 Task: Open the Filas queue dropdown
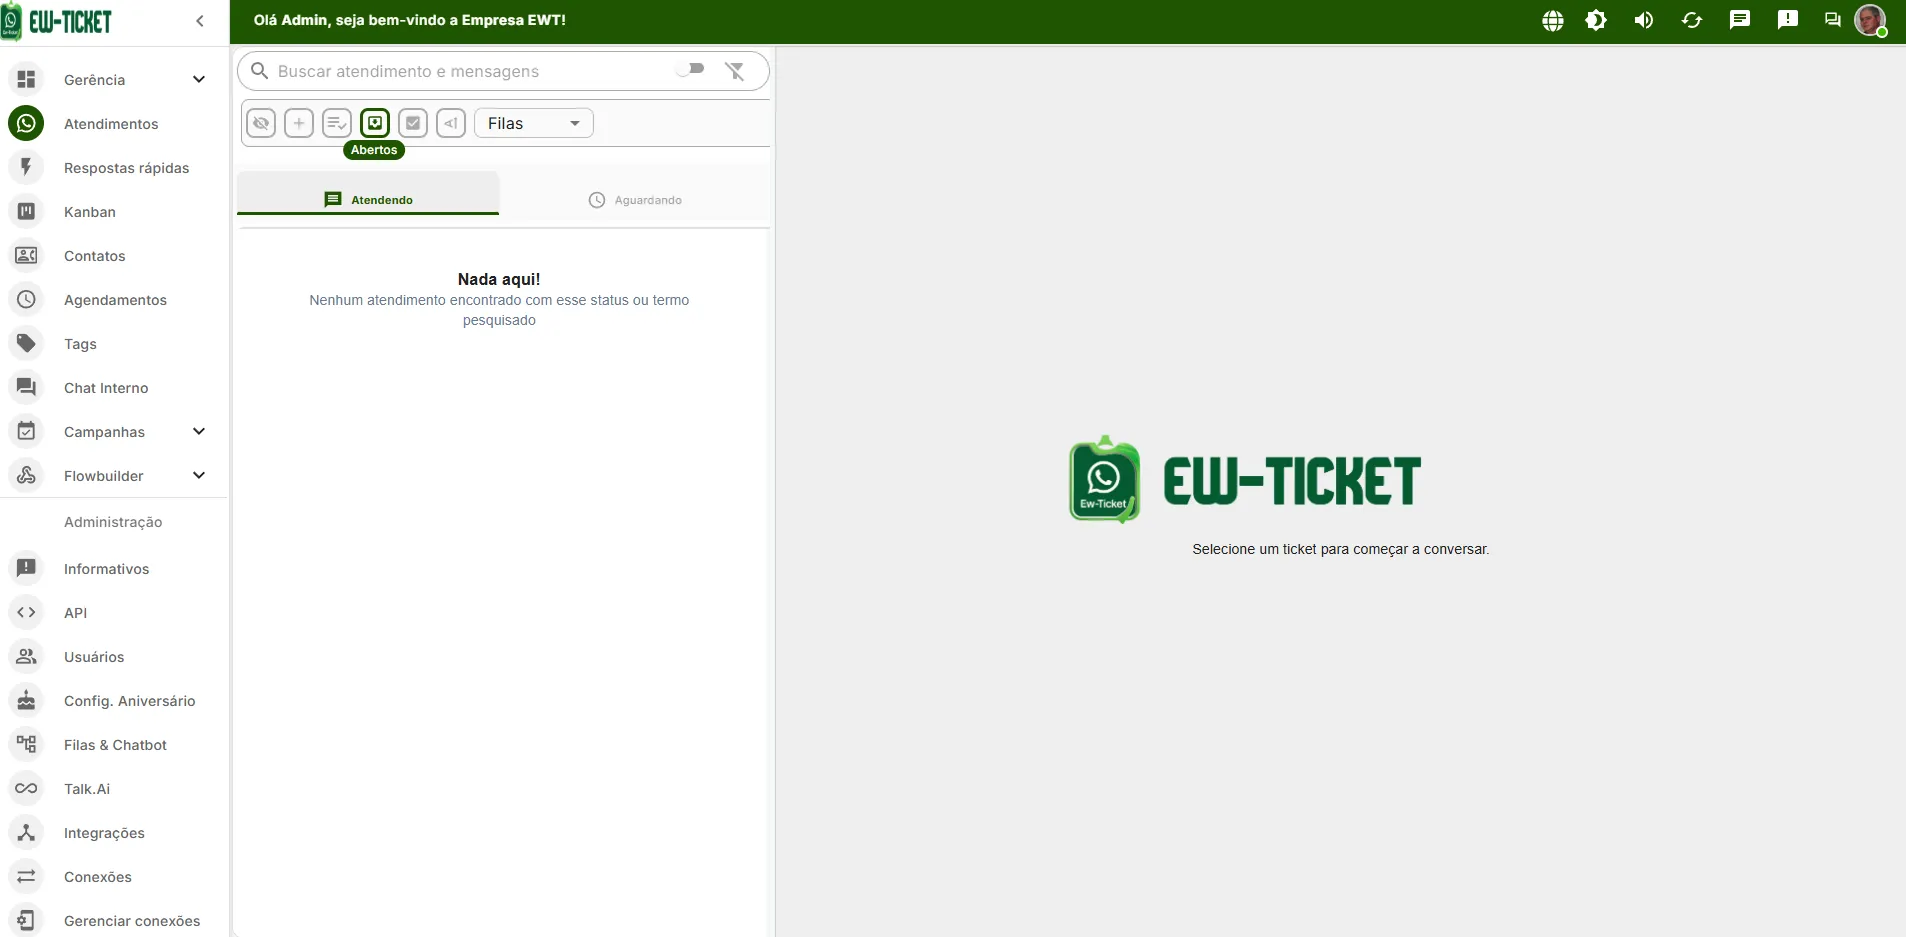(534, 123)
